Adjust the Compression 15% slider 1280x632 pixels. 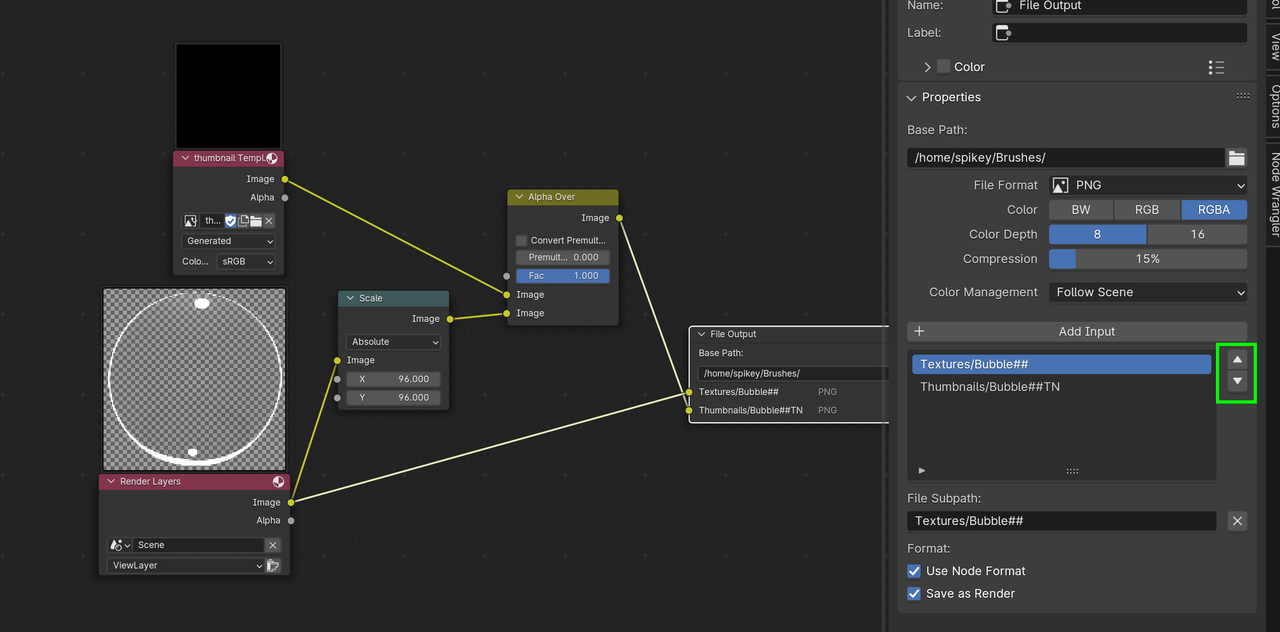tap(1147, 259)
